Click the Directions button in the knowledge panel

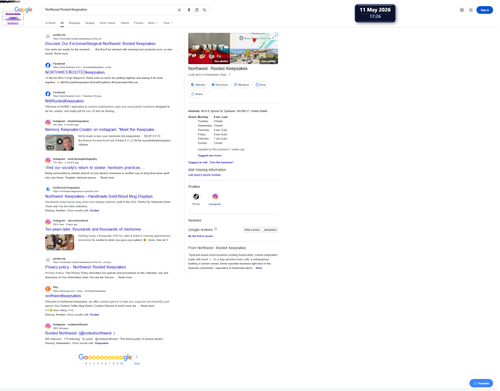pyautogui.click(x=219, y=85)
